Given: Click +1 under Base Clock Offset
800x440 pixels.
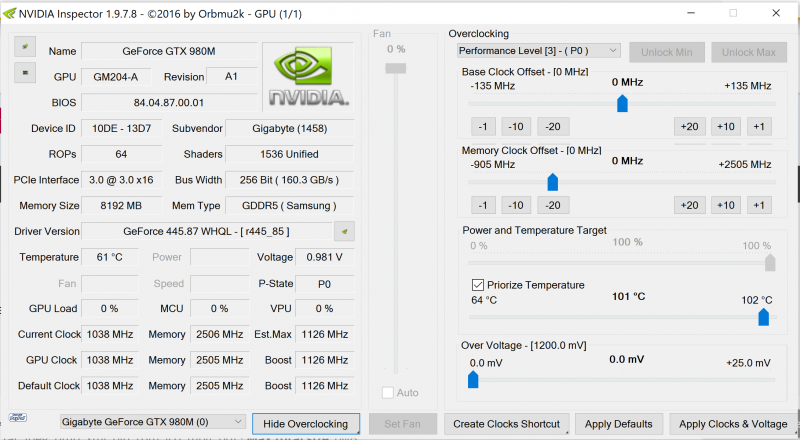Looking at the screenshot, I should pos(759,127).
